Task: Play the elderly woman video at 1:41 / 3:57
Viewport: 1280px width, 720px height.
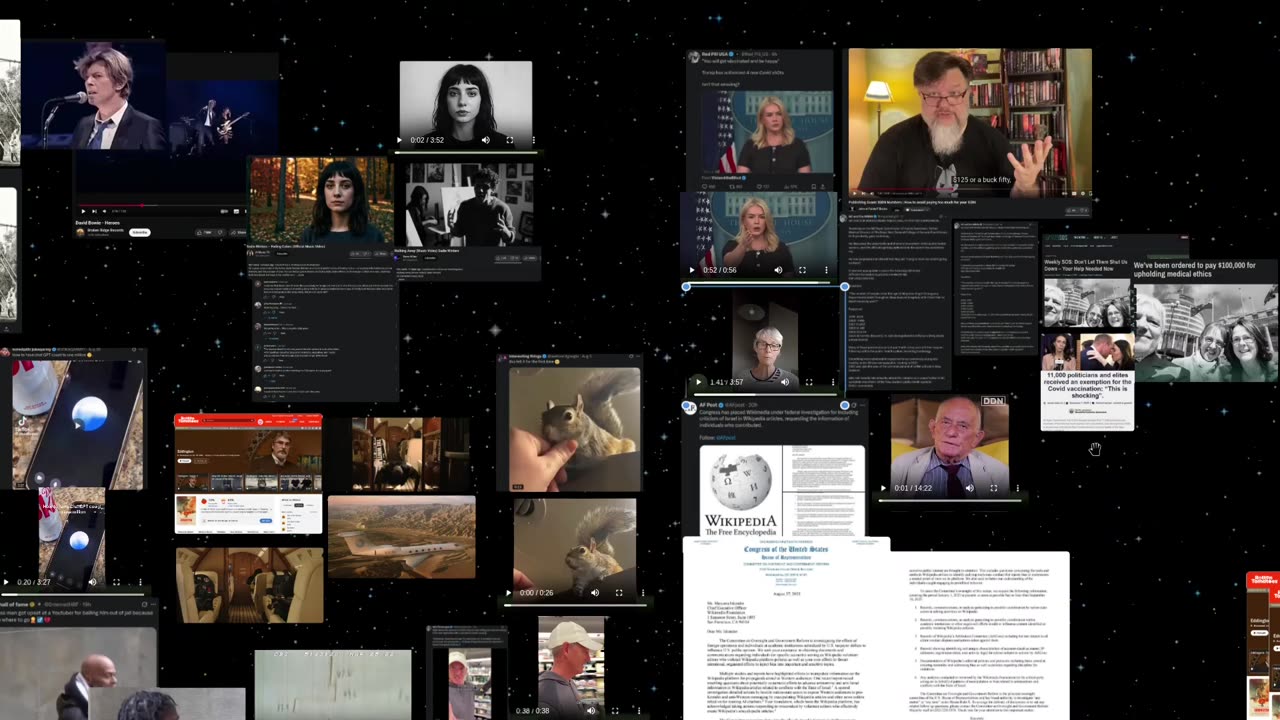Action: click(698, 382)
